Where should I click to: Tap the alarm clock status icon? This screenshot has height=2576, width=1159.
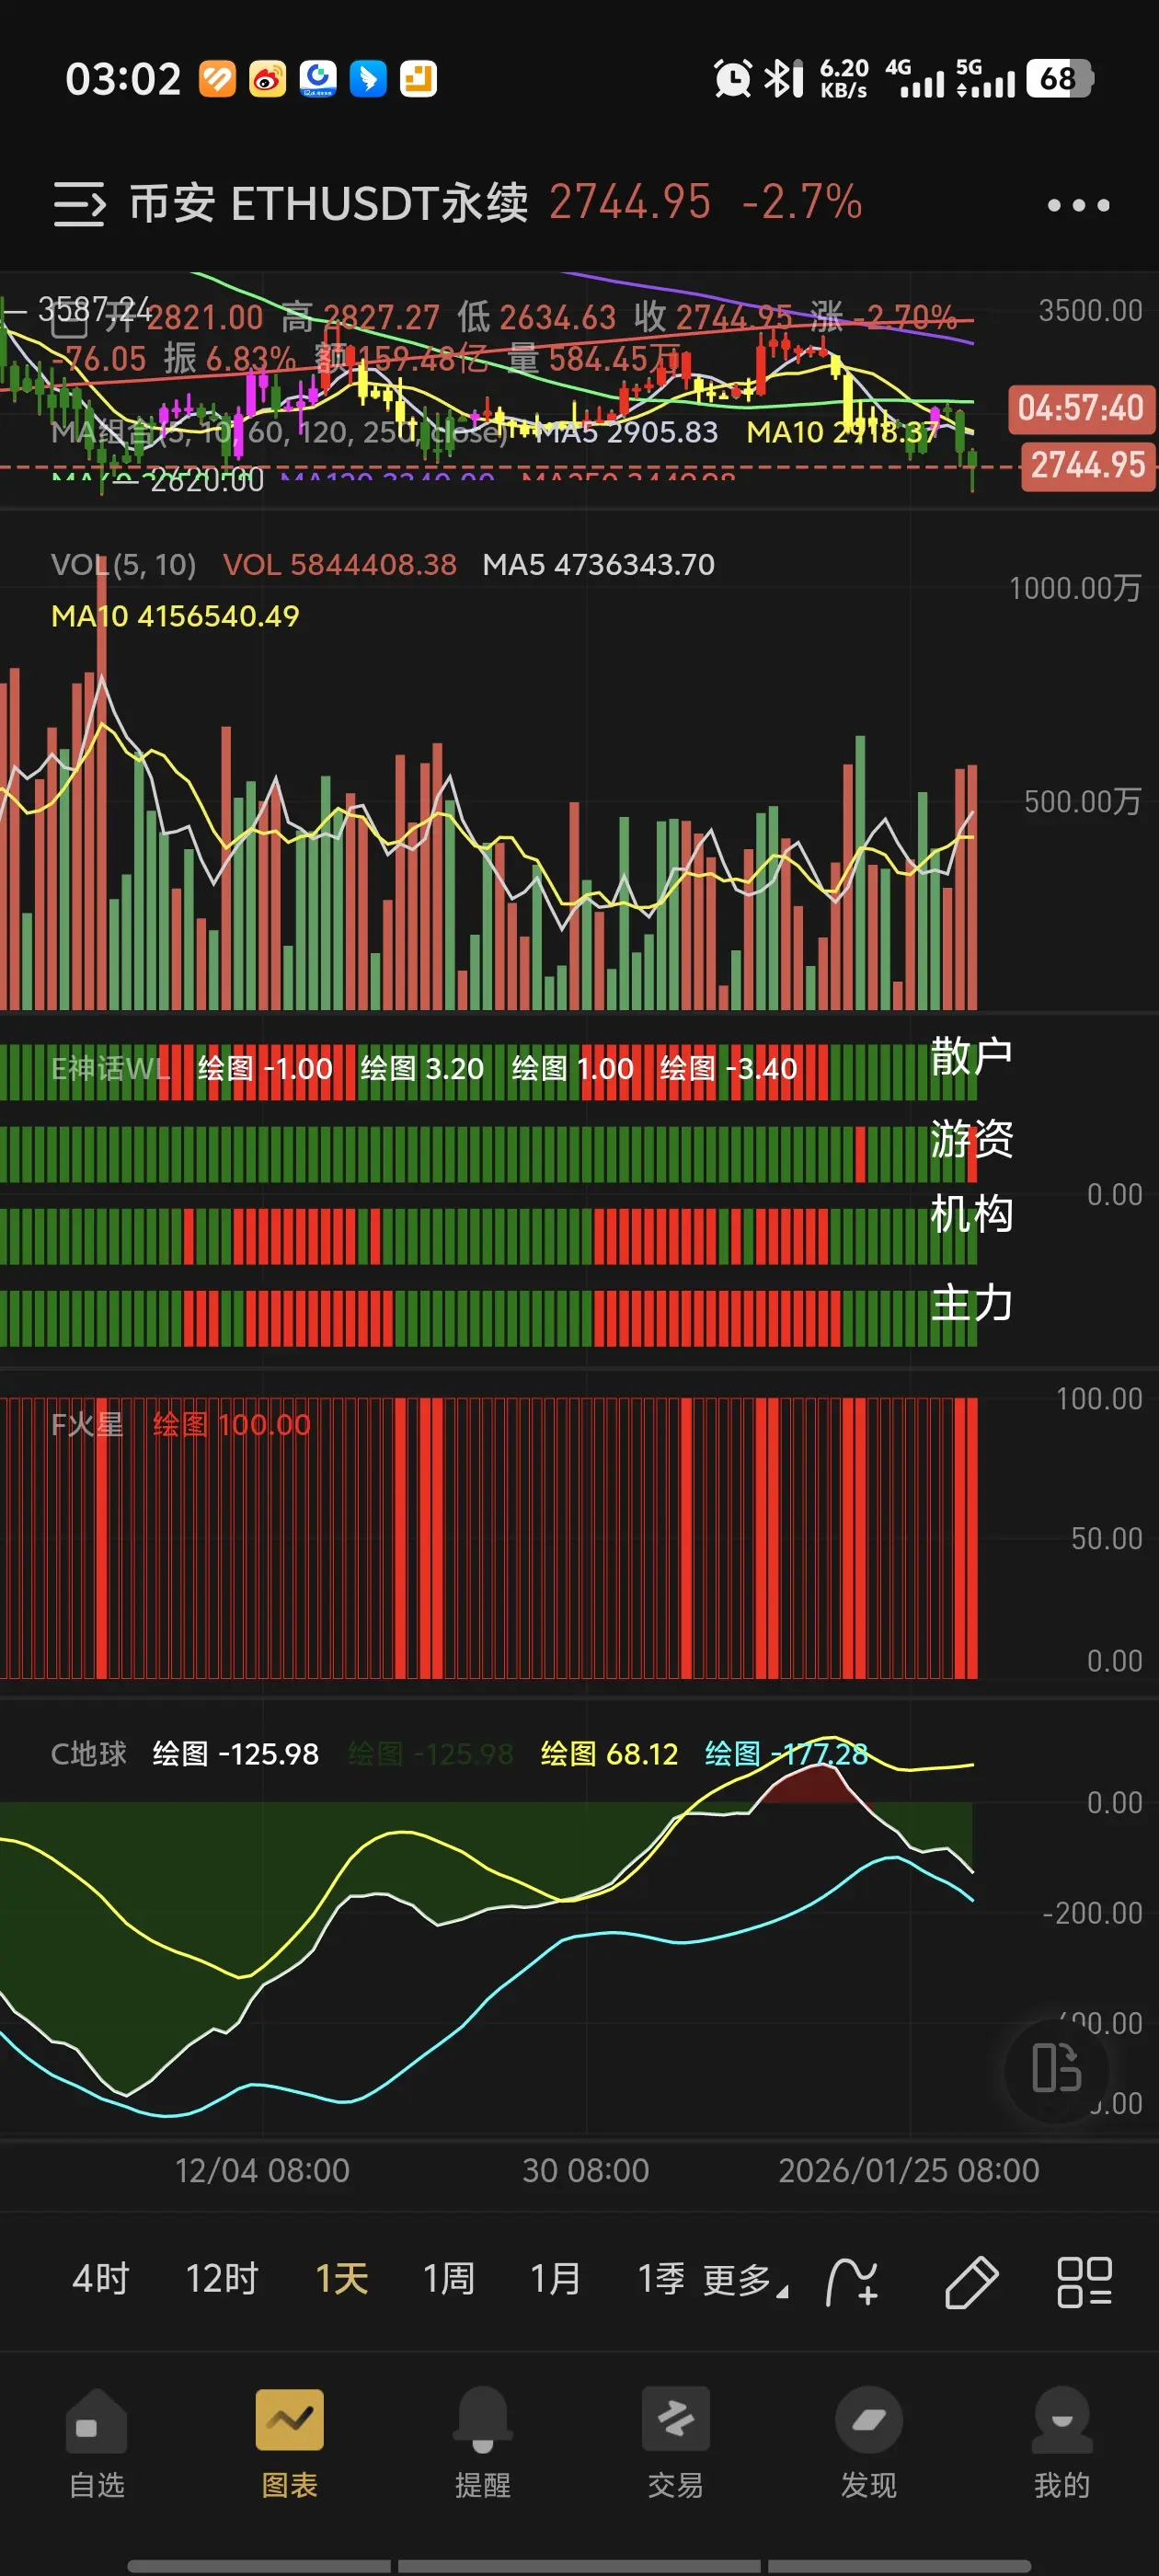point(732,78)
